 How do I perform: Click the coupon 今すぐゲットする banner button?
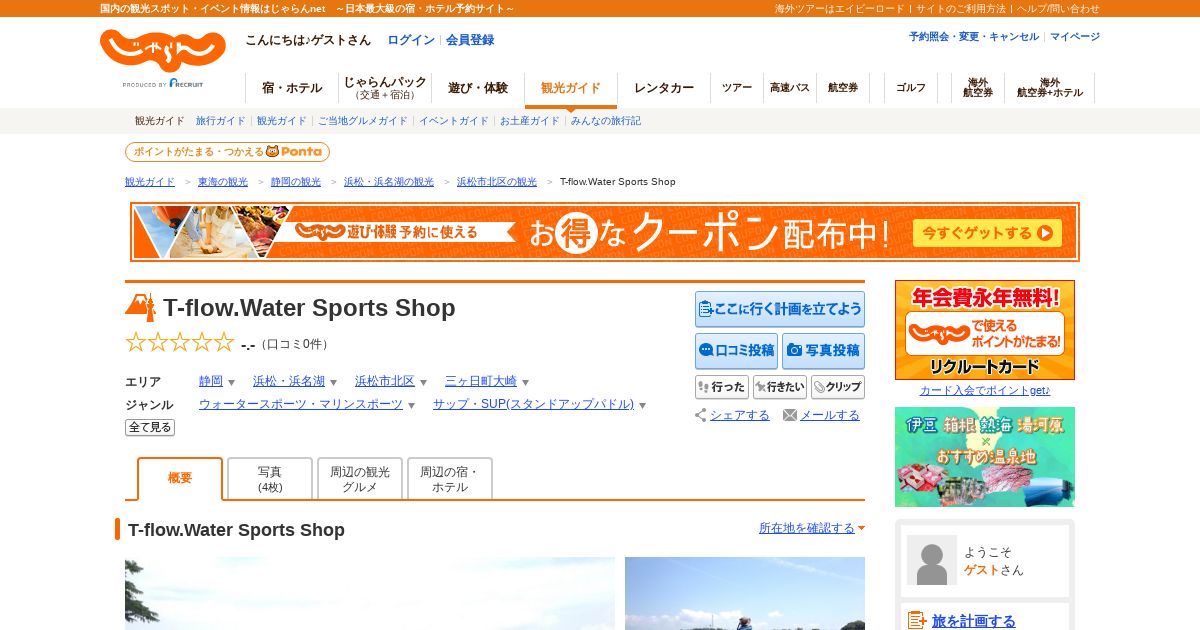coord(987,233)
